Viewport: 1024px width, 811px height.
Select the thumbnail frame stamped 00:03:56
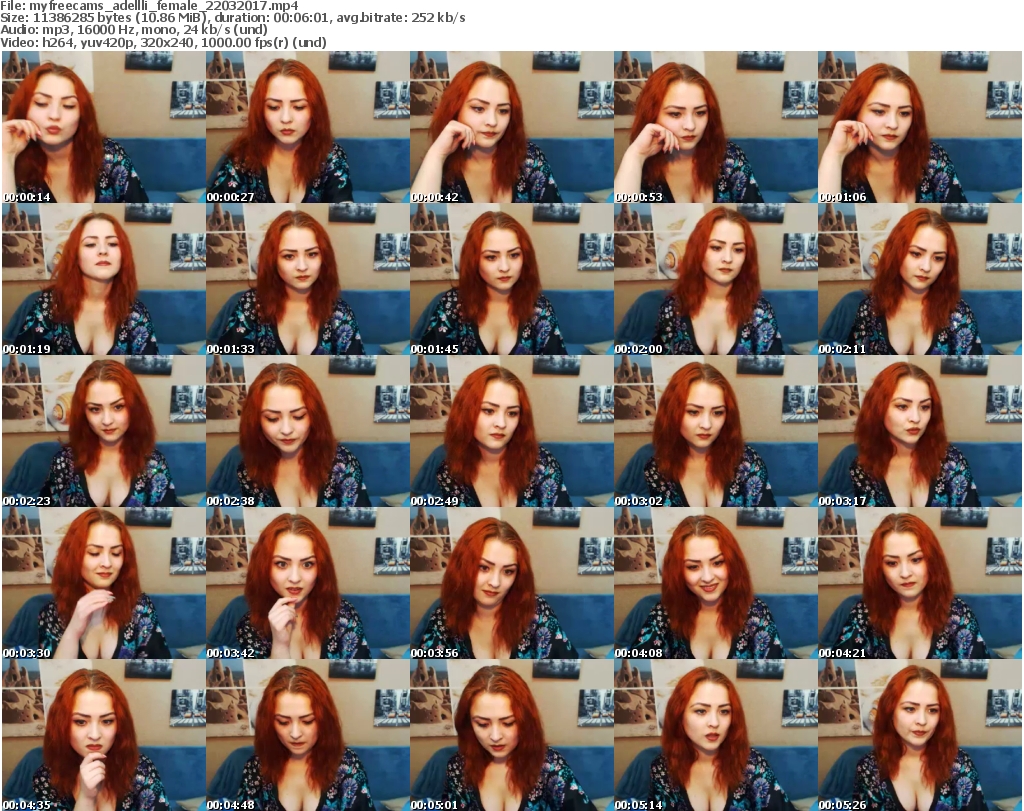tap(511, 584)
